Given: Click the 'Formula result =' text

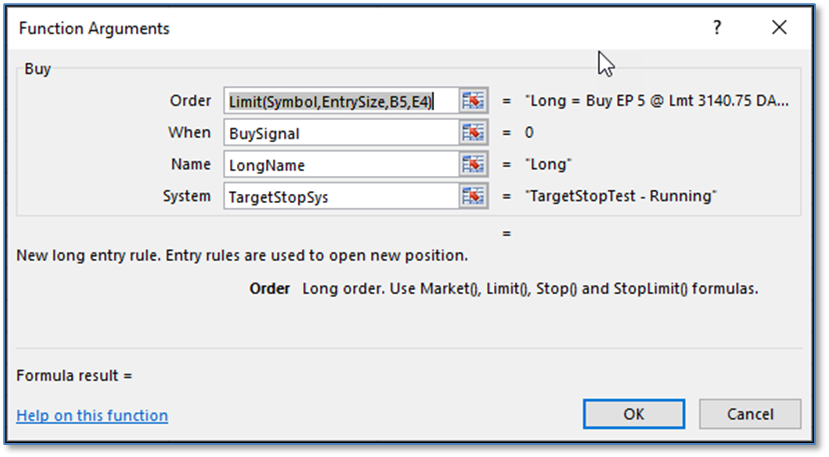Looking at the screenshot, I should (75, 376).
